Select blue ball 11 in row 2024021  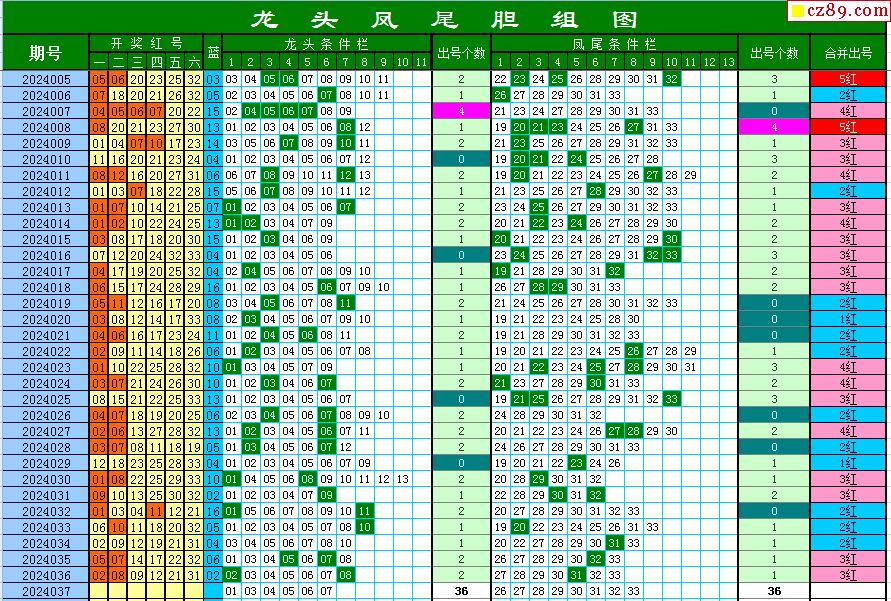coord(213,335)
